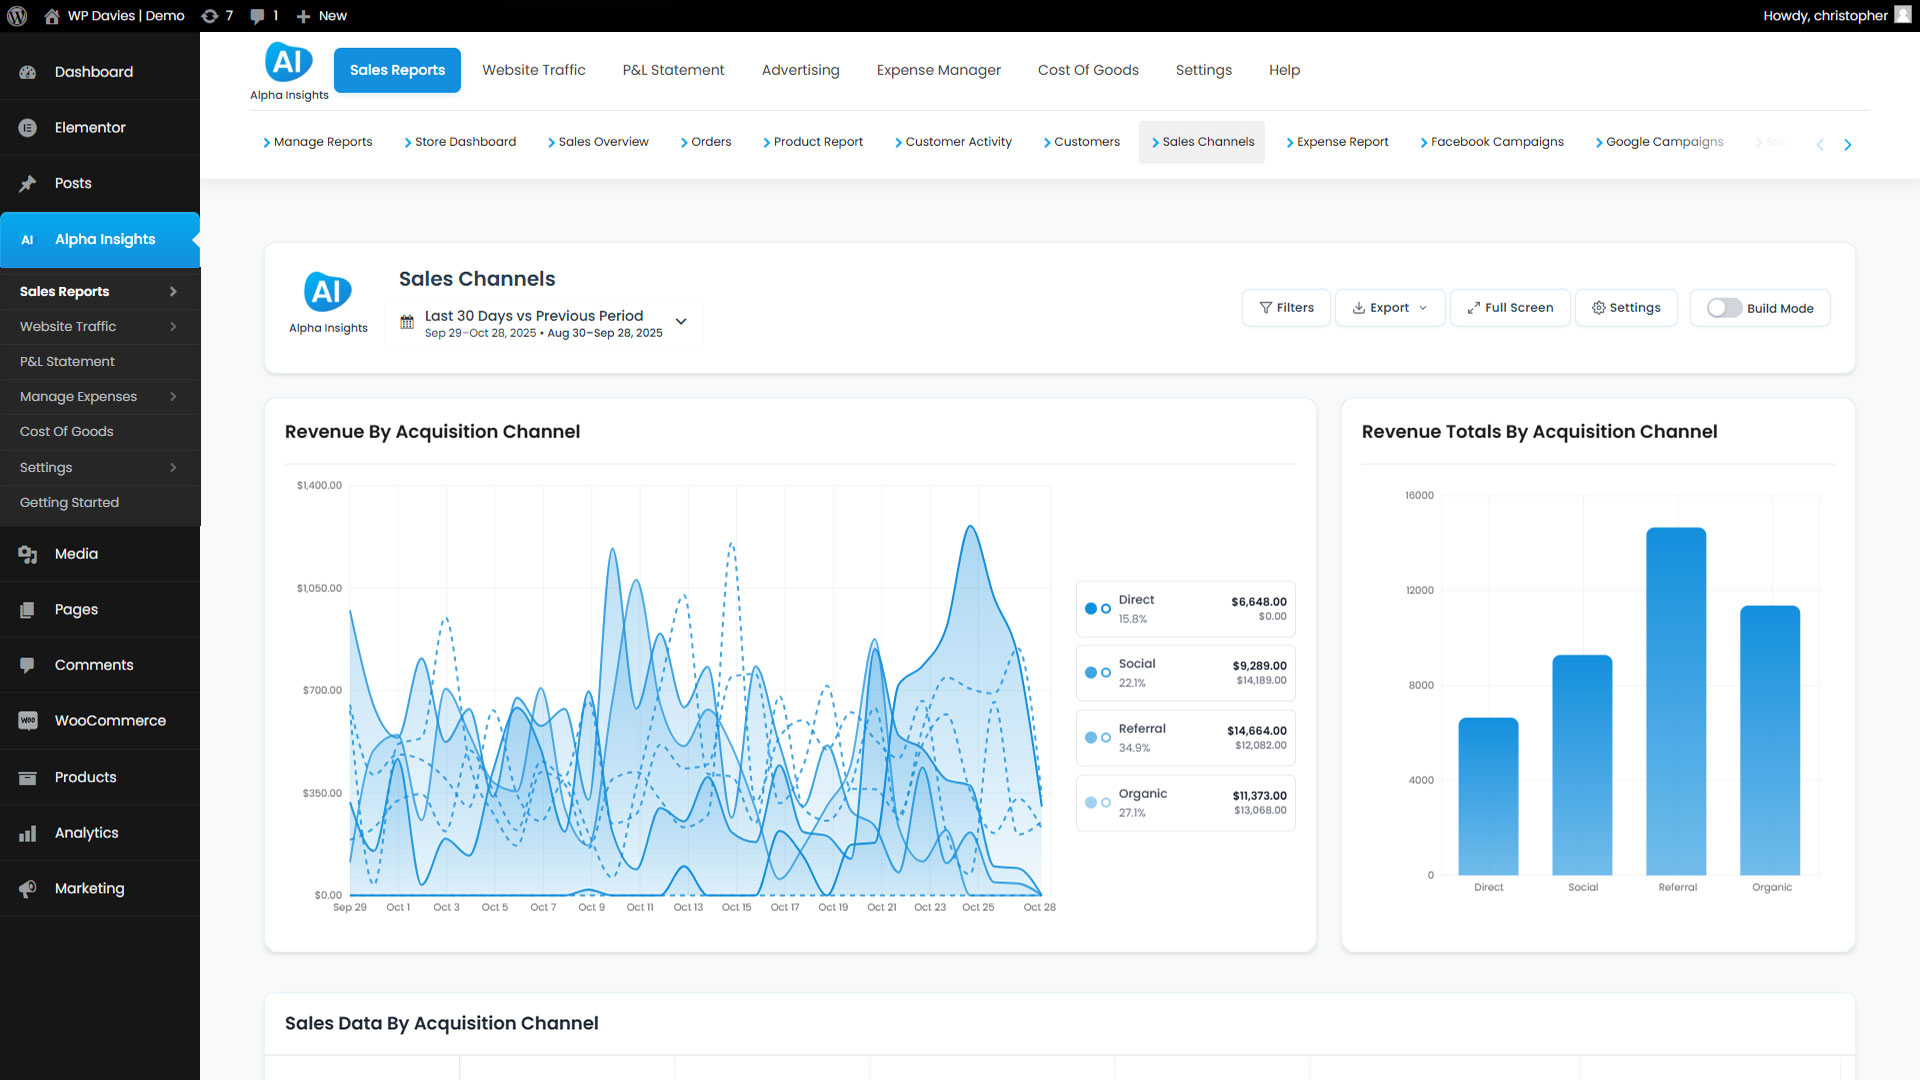Expand Manage Expenses submenu in sidebar

coord(173,397)
